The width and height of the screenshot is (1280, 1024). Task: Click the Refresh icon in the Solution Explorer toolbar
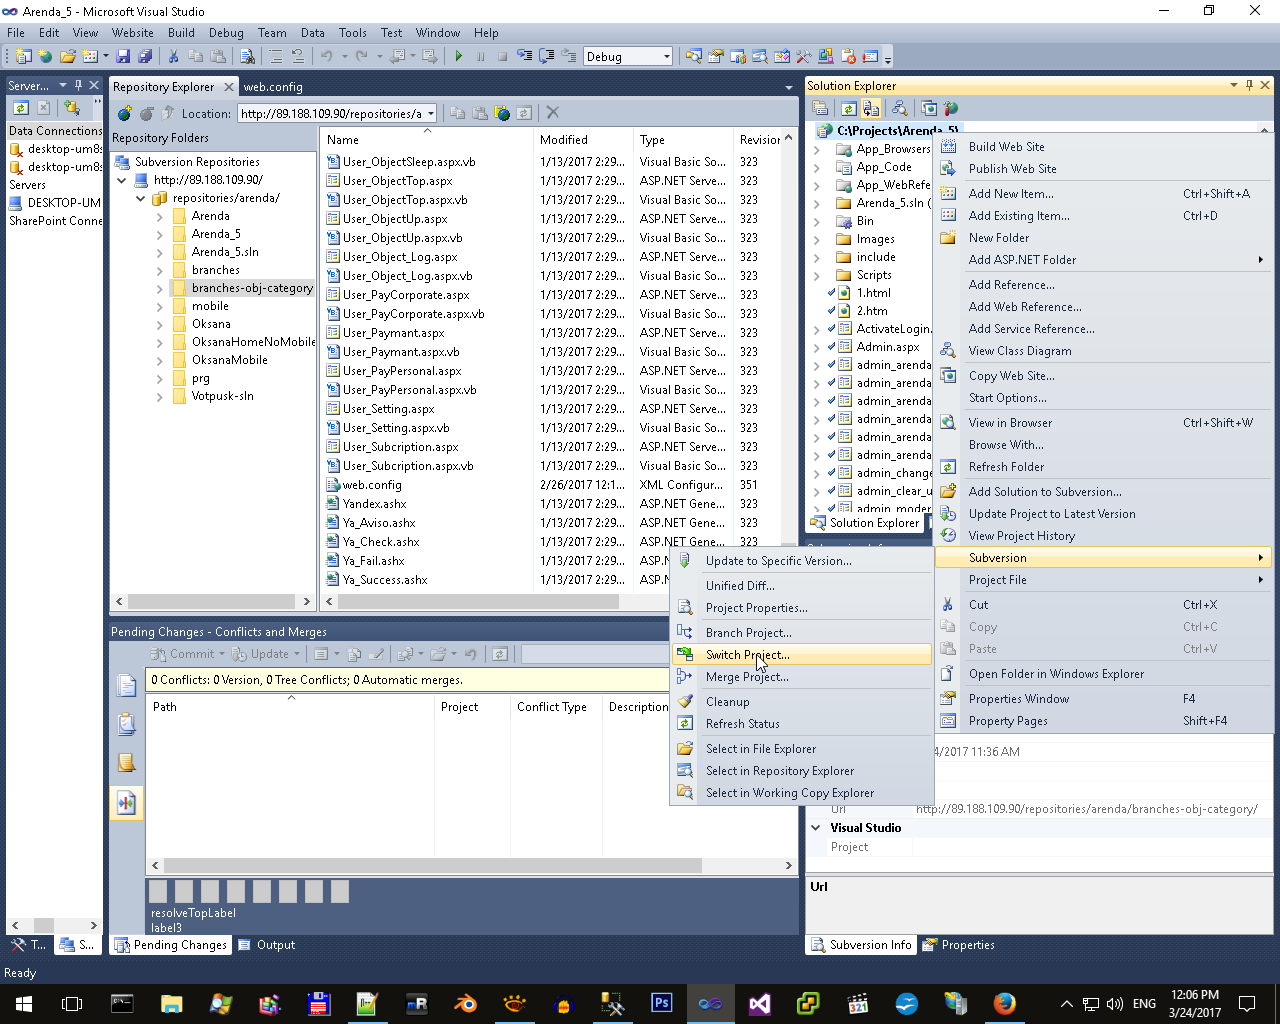(x=848, y=108)
